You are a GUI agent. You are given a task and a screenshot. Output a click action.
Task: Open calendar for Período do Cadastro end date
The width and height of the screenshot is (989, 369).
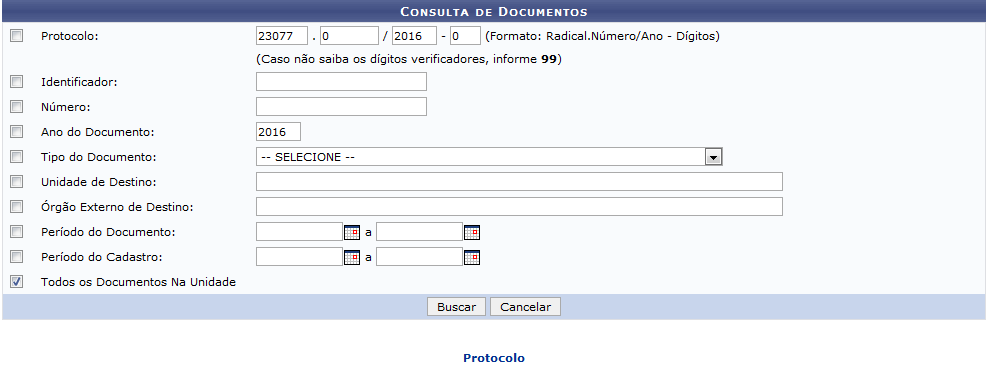(472, 257)
